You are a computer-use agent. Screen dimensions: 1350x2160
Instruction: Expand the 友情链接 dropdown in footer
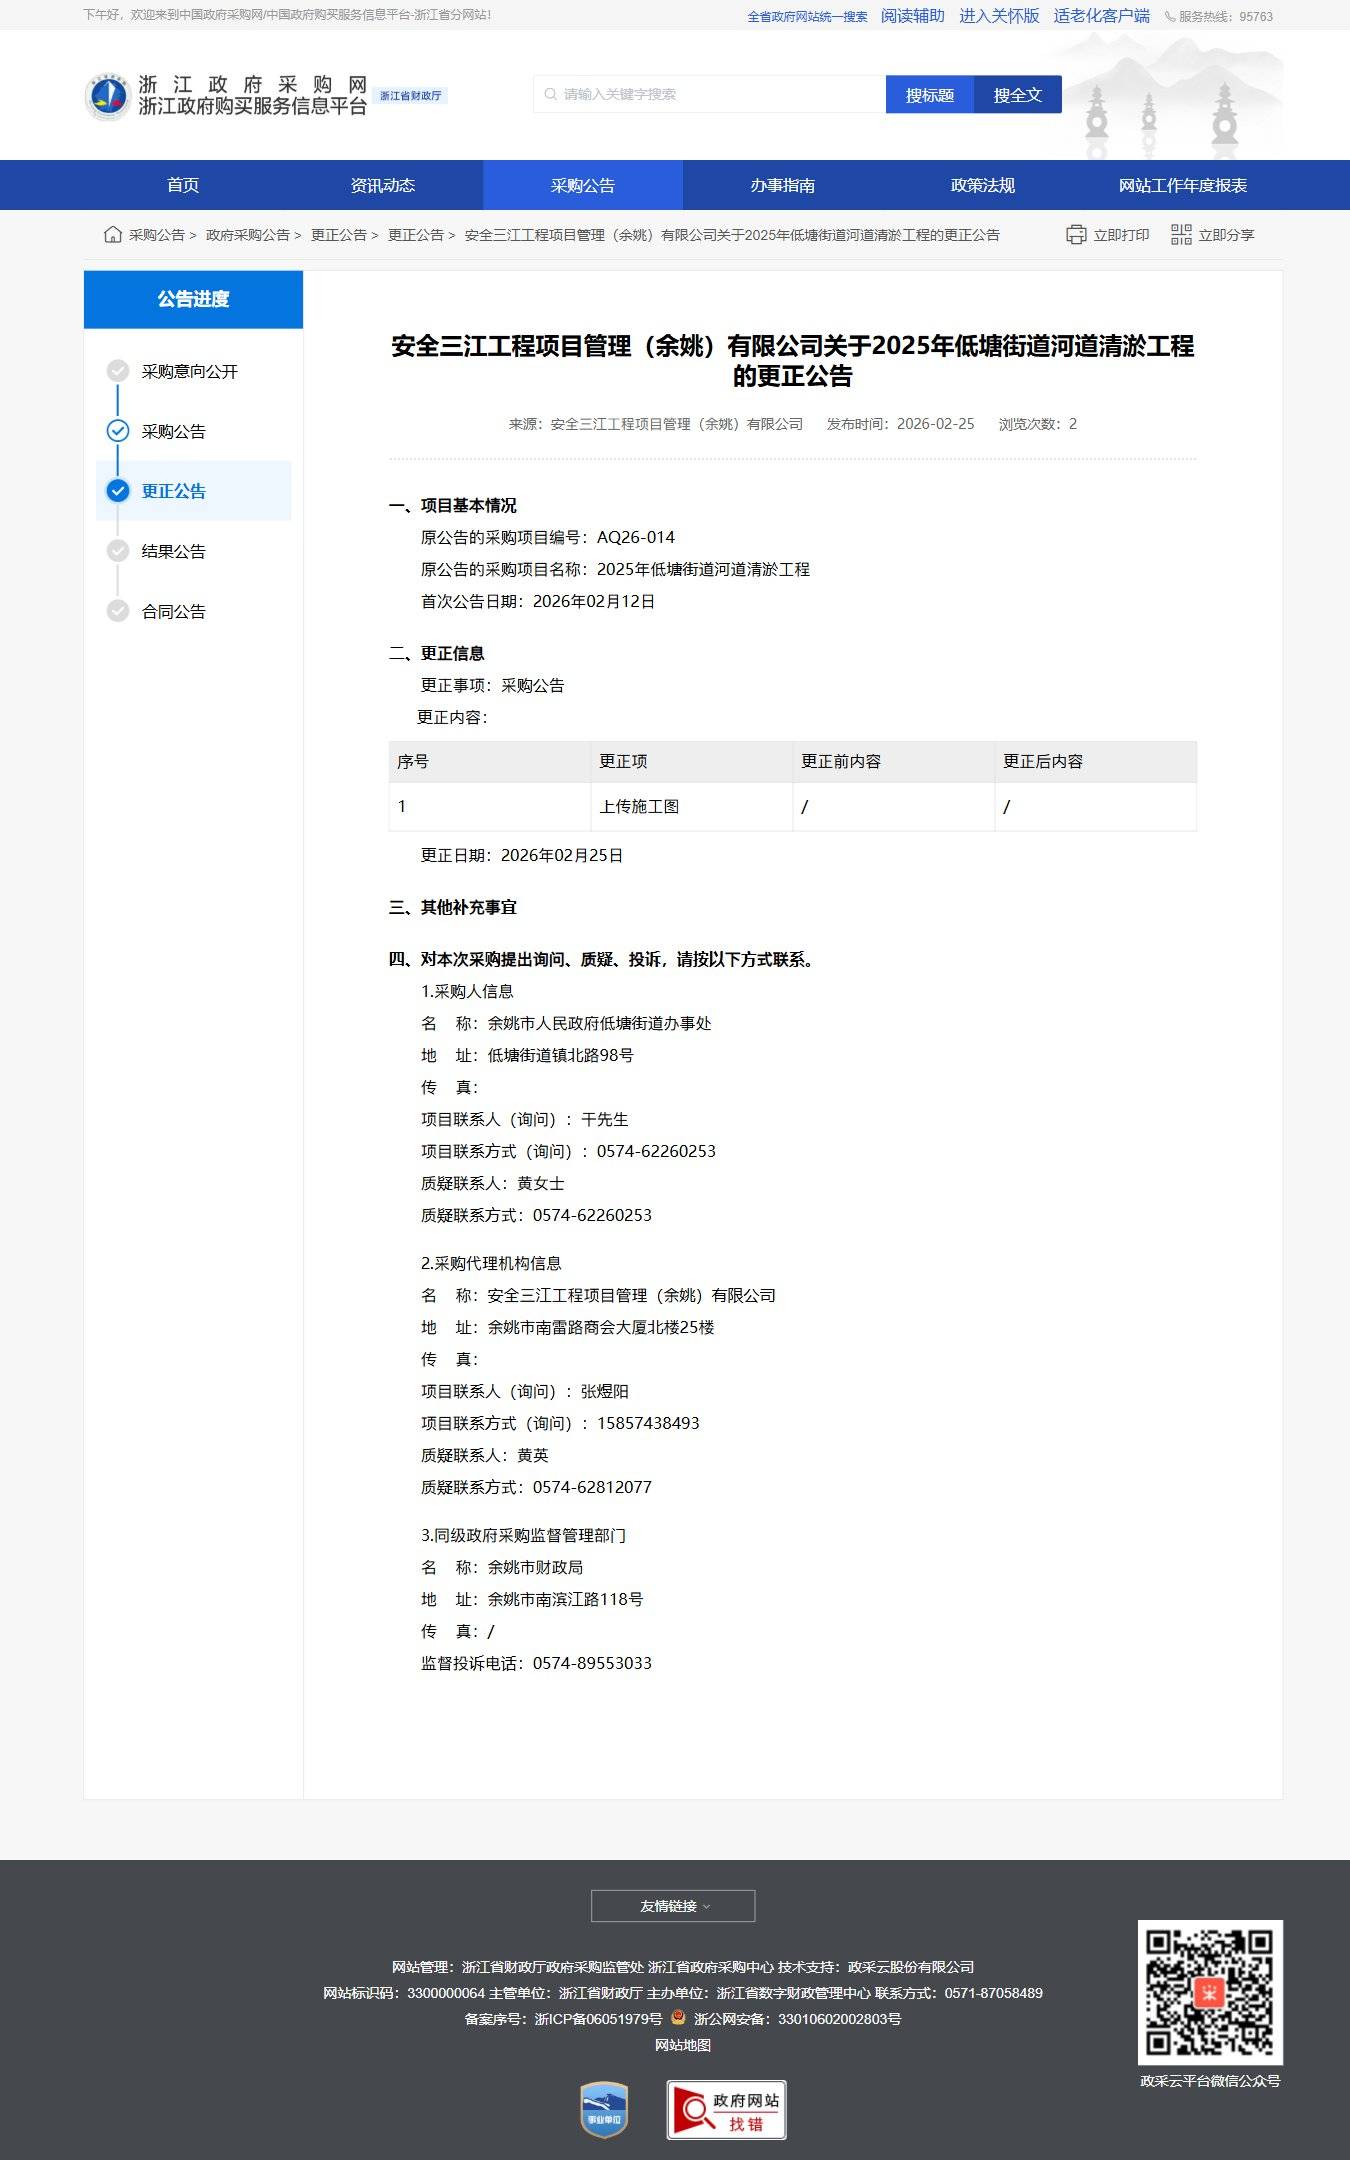click(673, 1906)
